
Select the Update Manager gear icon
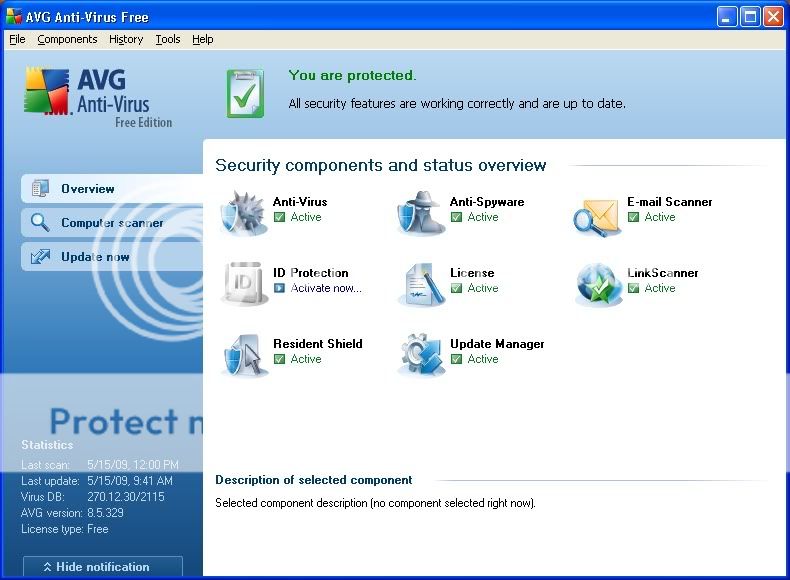[421, 355]
